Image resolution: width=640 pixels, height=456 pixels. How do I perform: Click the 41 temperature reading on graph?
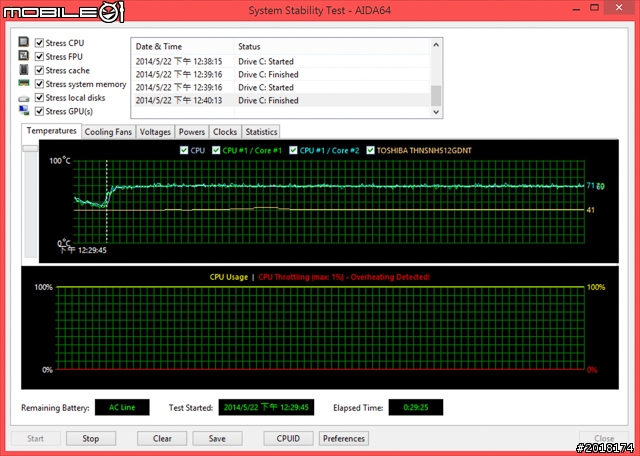(x=591, y=210)
